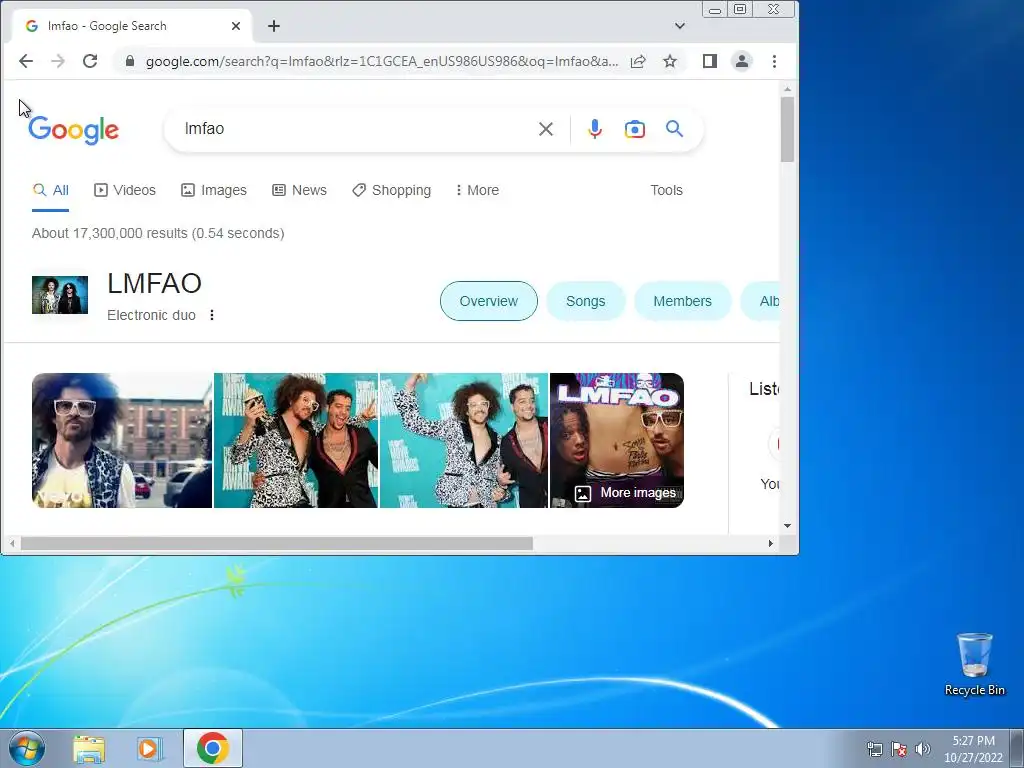This screenshot has width=1024, height=768.
Task: Start voice search with the microphone icon
Action: point(595,129)
